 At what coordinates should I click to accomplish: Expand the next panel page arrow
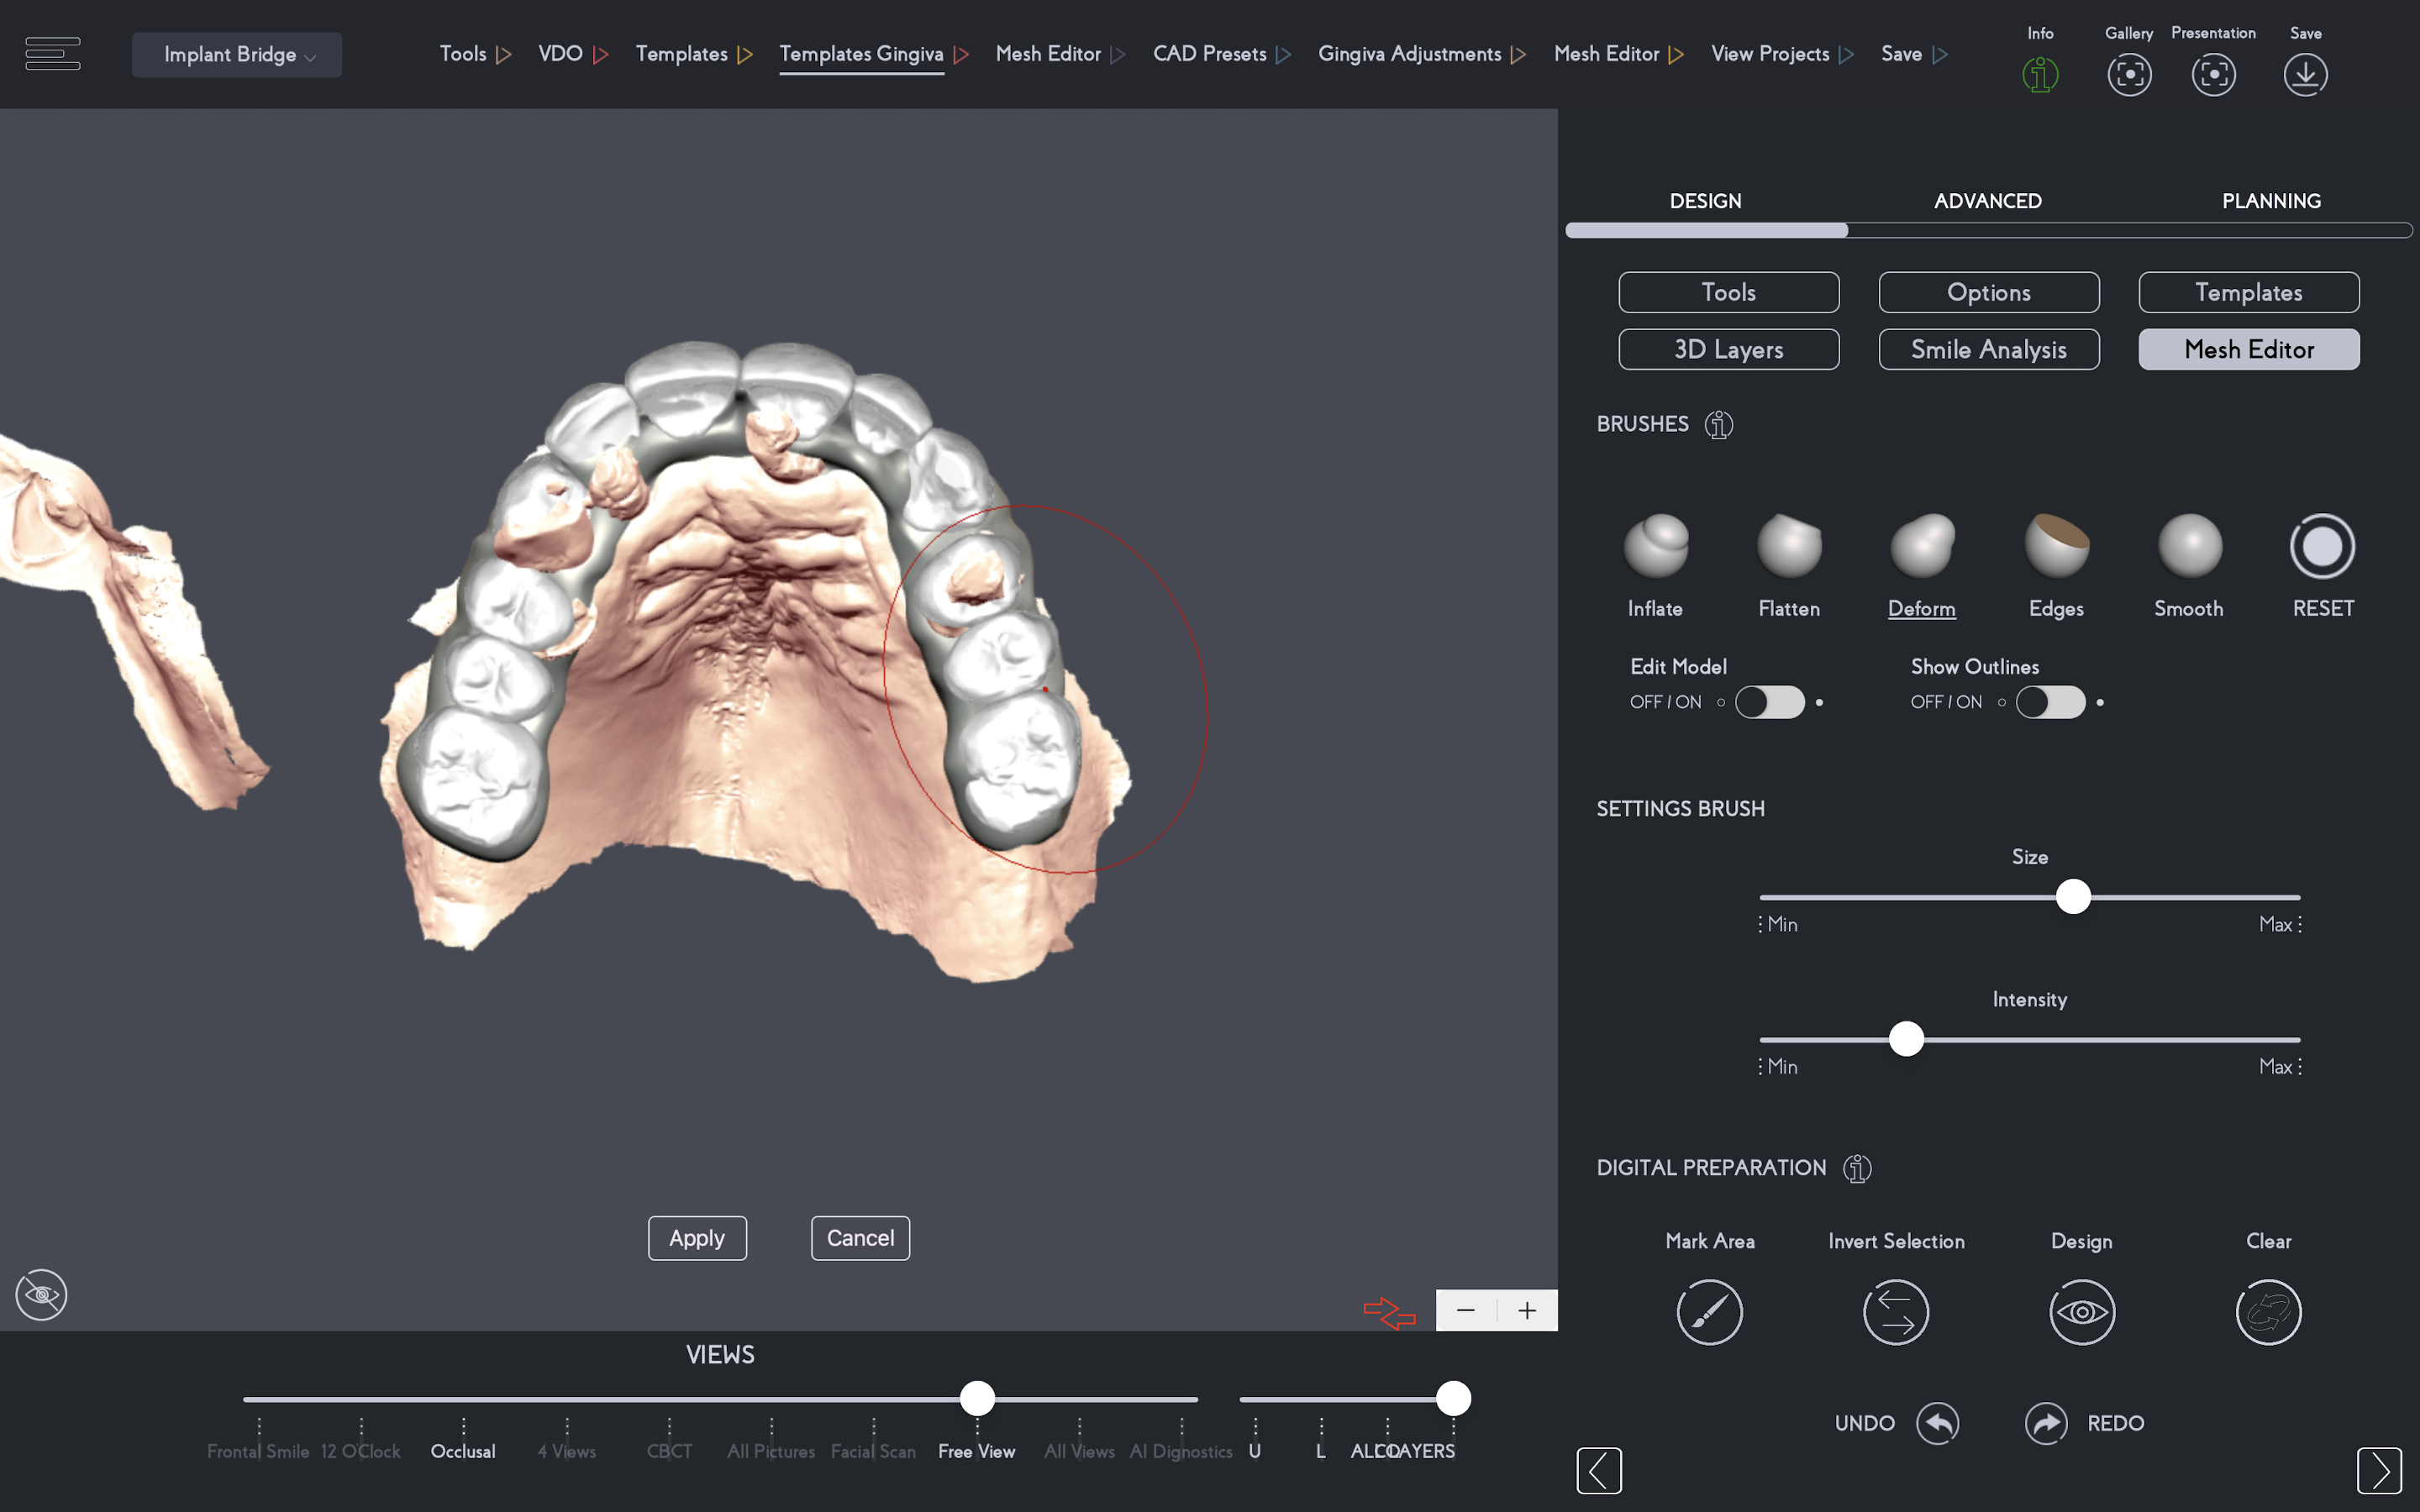click(2378, 1470)
